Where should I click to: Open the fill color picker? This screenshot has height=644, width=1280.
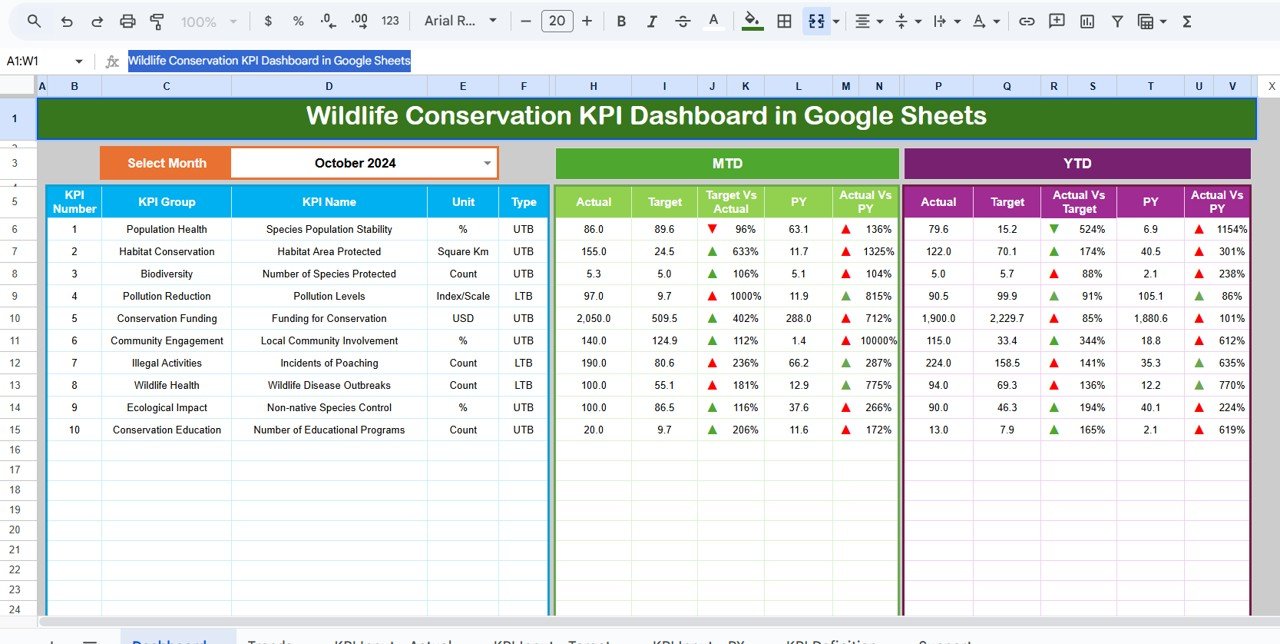click(x=752, y=21)
